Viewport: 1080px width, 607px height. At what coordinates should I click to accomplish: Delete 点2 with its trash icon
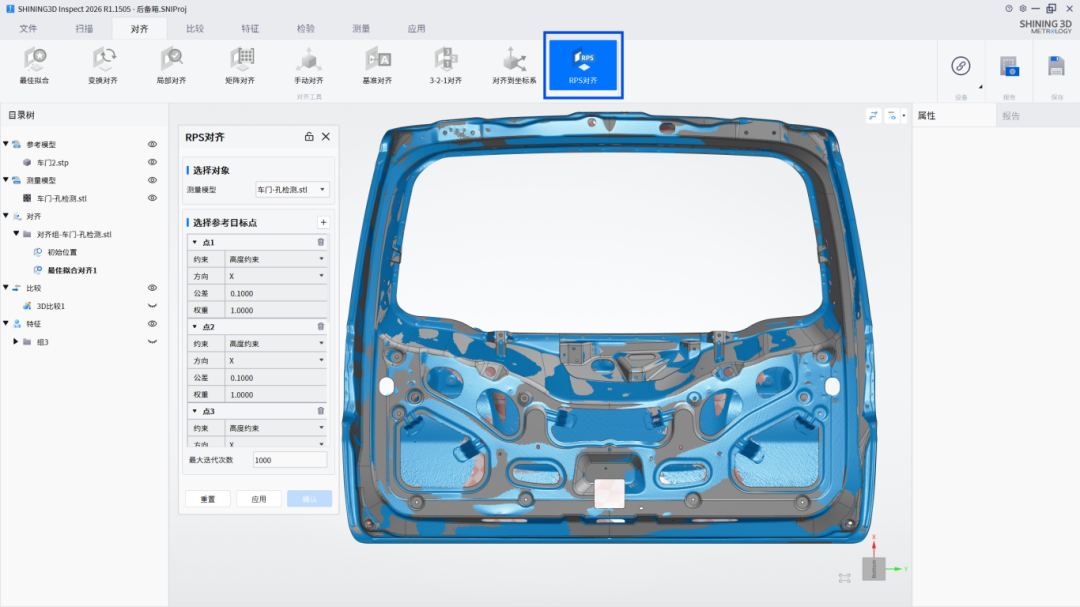[320, 327]
